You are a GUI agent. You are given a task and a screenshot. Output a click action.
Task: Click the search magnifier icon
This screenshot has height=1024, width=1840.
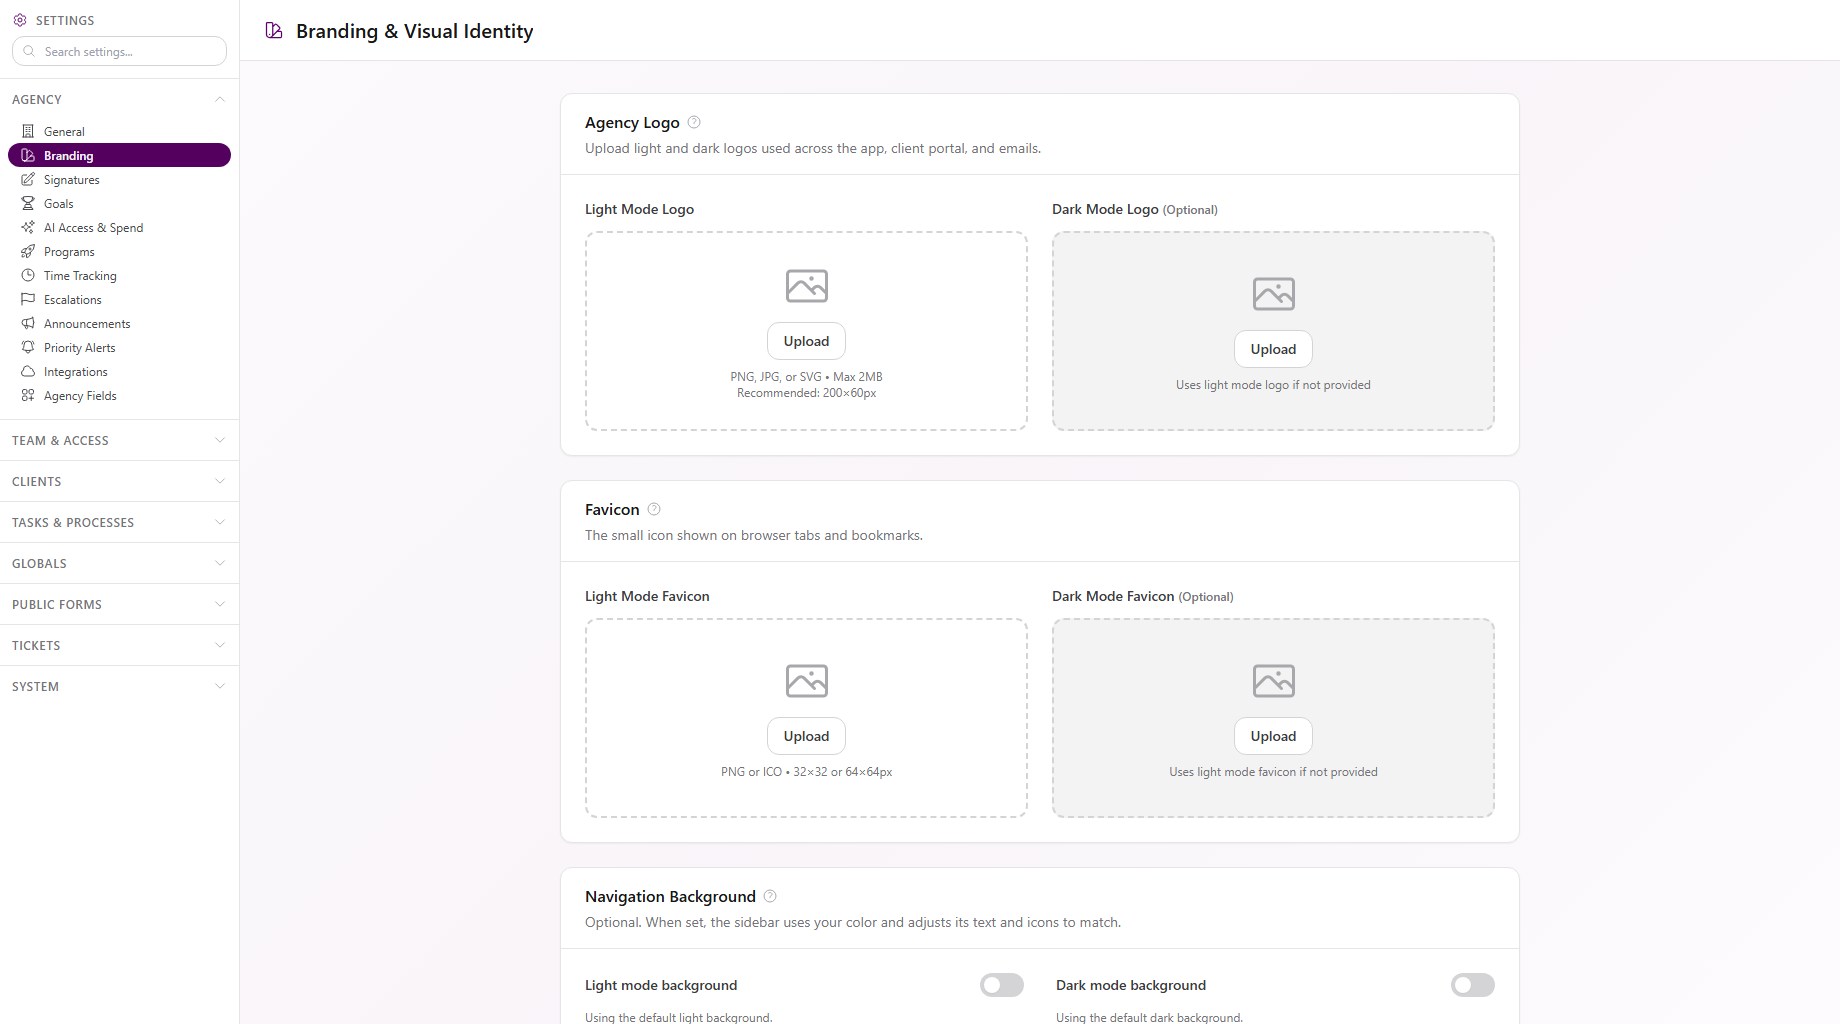29,51
